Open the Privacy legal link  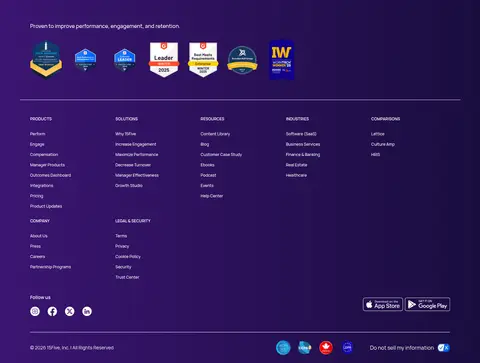pyautogui.click(x=122, y=246)
